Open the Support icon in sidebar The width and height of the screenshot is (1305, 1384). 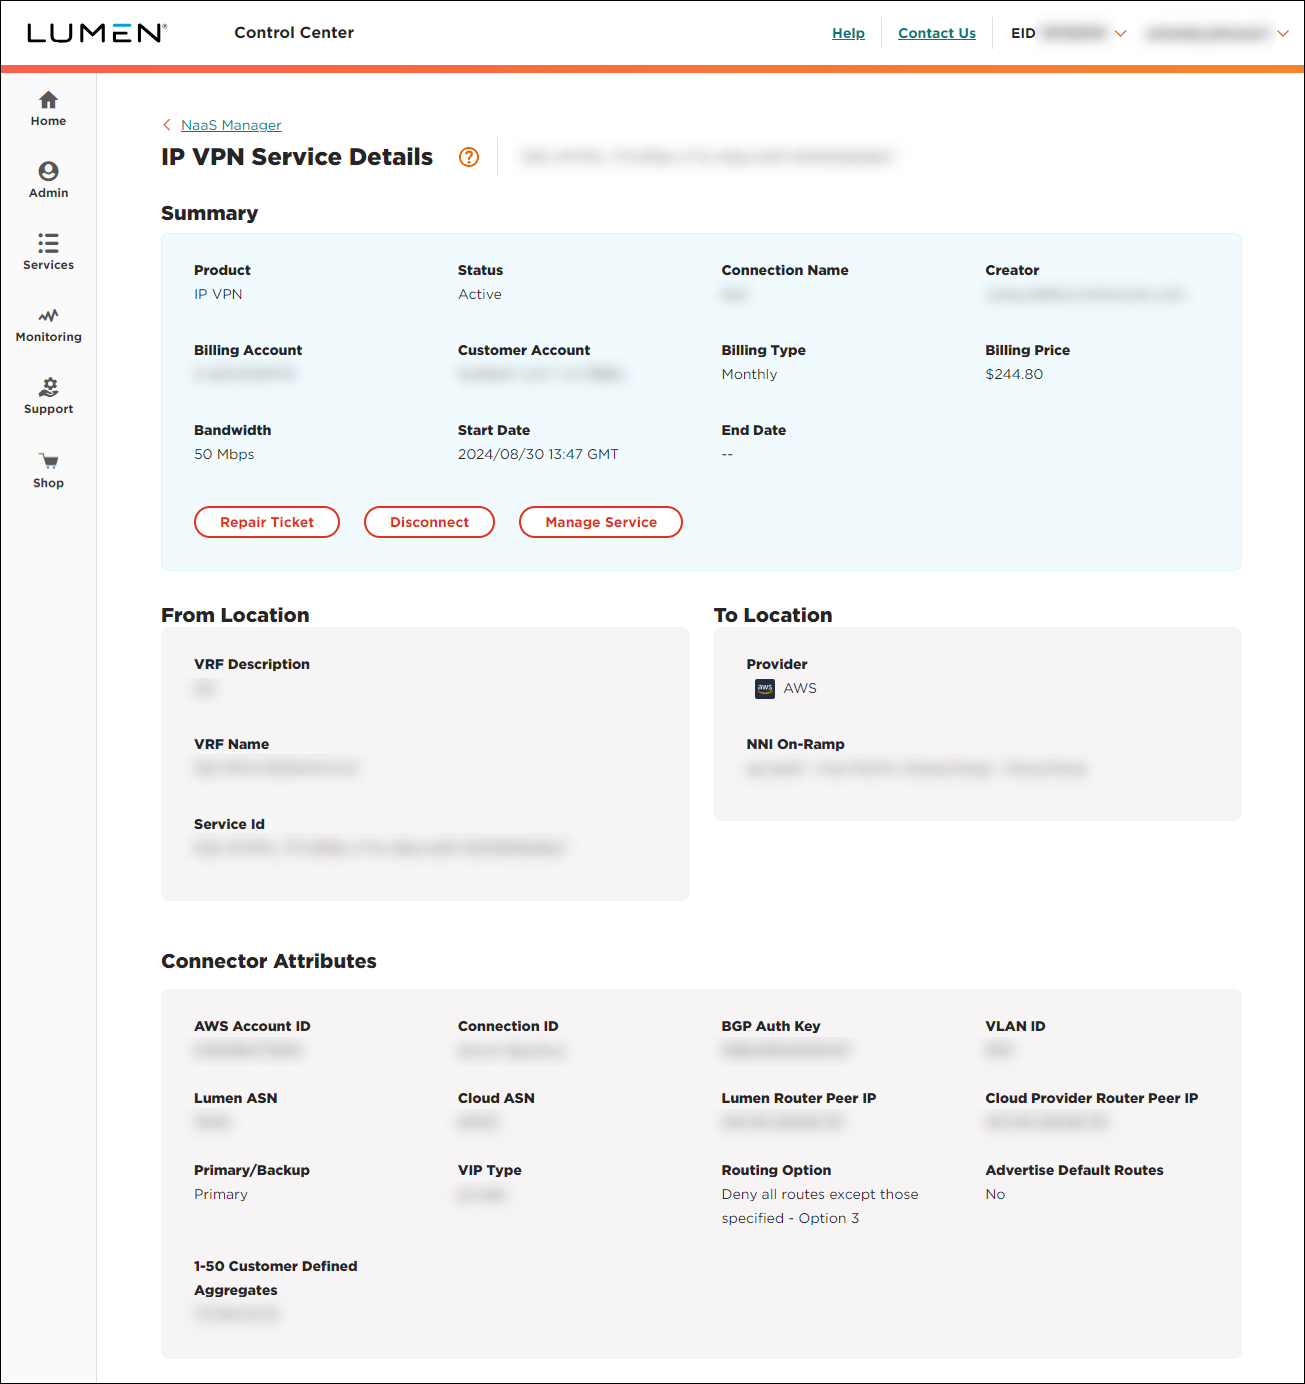48,387
